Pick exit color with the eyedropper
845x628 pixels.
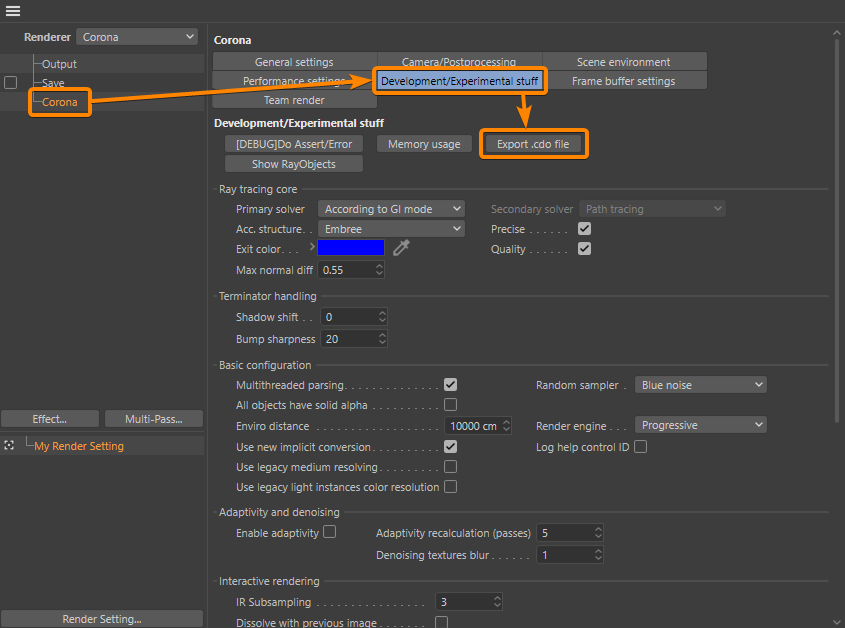(401, 248)
